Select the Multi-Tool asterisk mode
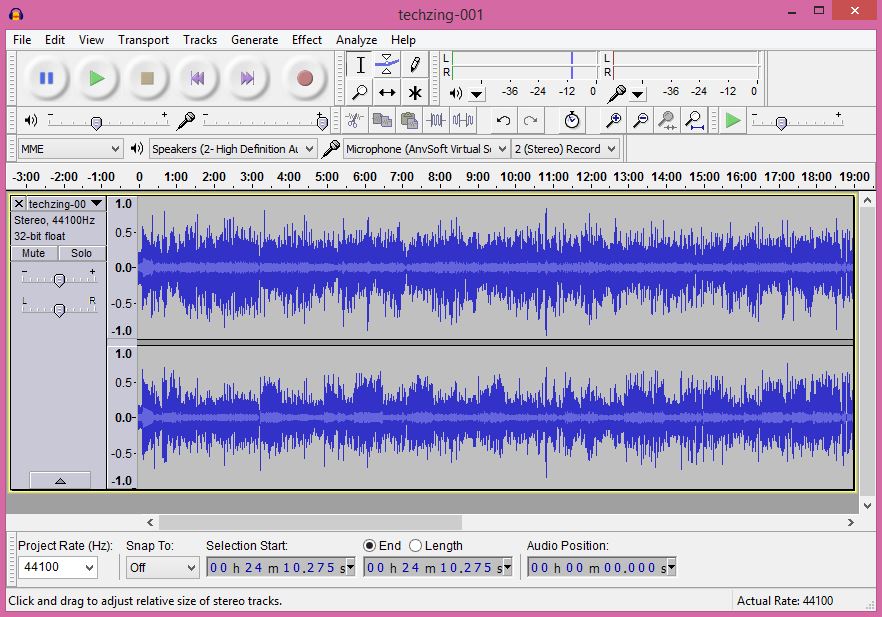Screen dimensions: 882x617 (x=415, y=92)
